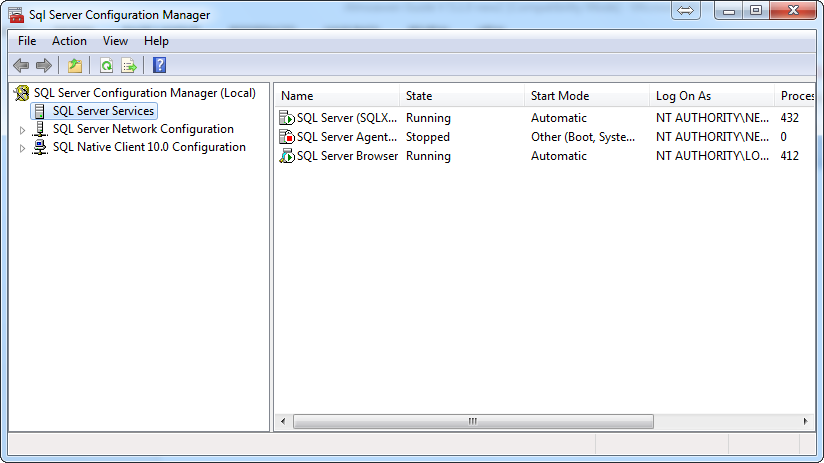Click the Export List toolbar icon
This screenshot has width=824, height=463.
click(129, 66)
